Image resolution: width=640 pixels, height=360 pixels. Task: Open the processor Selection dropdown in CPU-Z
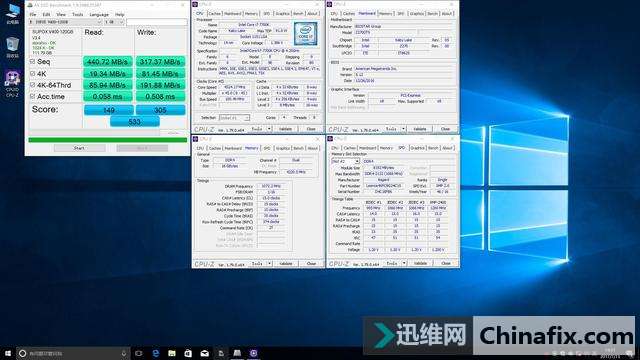234,118
